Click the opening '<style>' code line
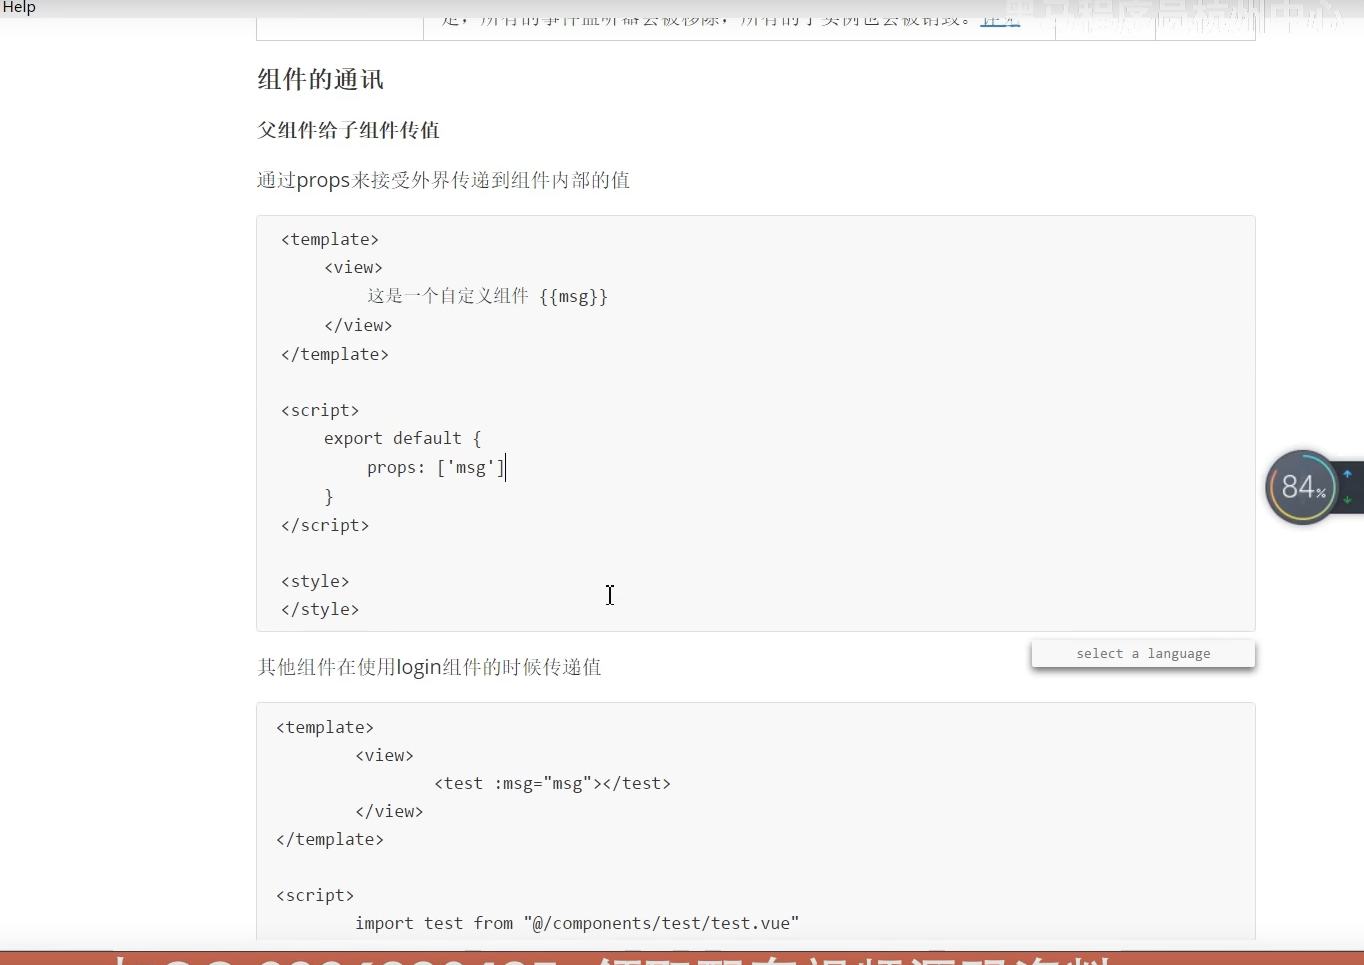Image resolution: width=1364 pixels, height=965 pixels. pos(315,581)
